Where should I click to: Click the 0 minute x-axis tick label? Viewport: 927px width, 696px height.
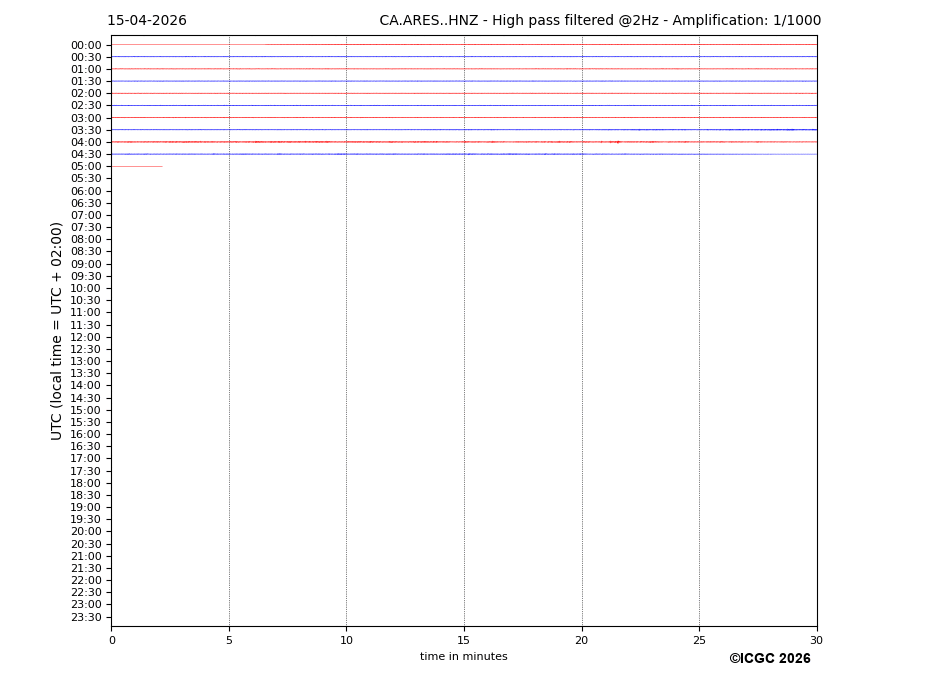click(x=112, y=640)
